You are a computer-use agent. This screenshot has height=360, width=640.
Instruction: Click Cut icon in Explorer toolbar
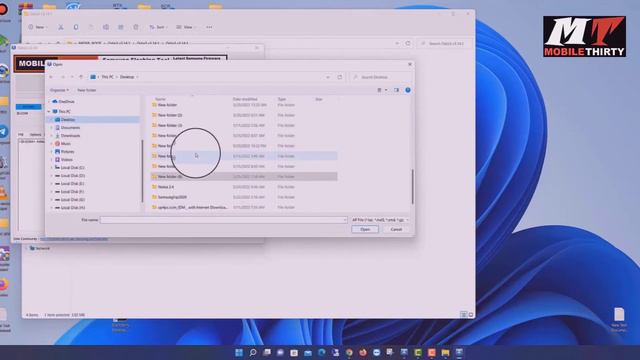61,27
